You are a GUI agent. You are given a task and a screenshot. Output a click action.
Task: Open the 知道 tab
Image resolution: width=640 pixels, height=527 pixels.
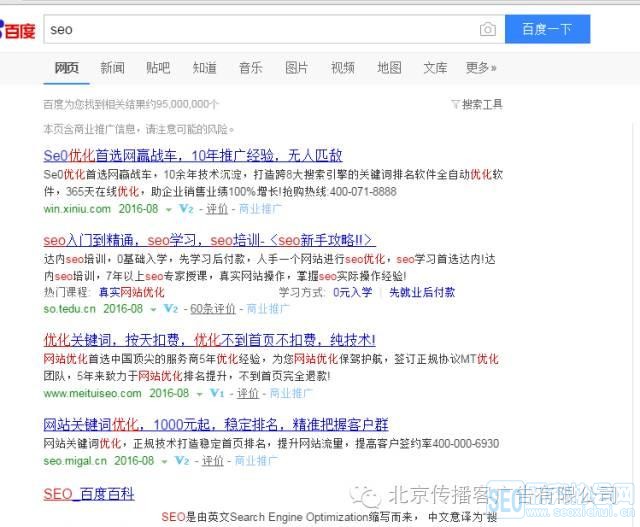click(x=204, y=68)
